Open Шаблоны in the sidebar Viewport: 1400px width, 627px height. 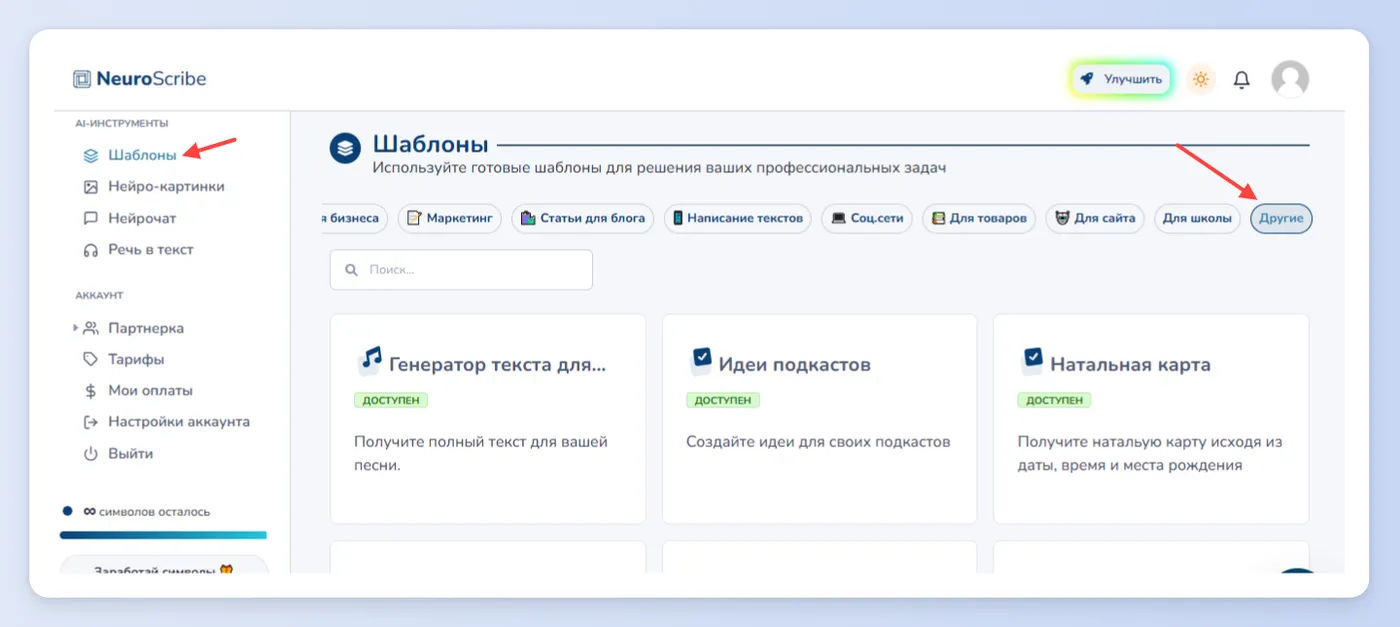[130, 155]
